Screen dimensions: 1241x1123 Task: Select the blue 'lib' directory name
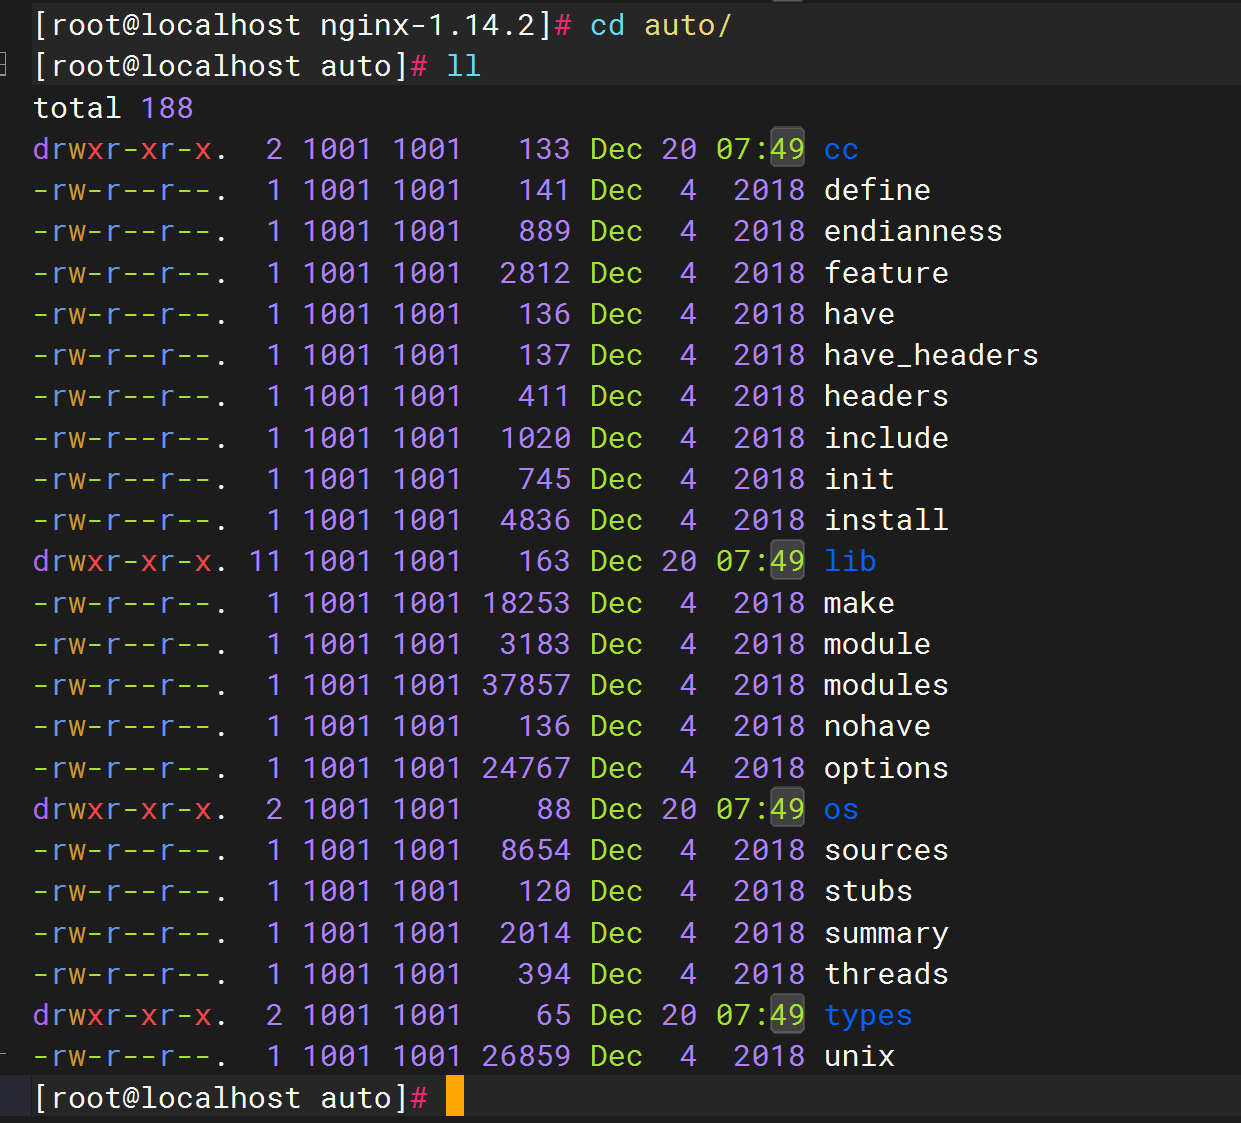click(850, 561)
